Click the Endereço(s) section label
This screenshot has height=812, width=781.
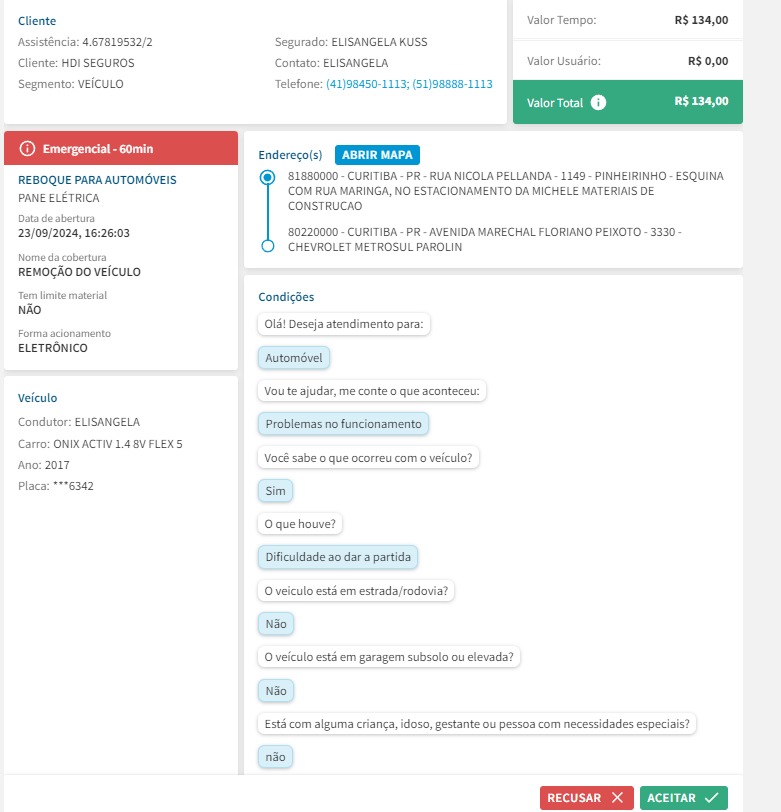pos(290,155)
